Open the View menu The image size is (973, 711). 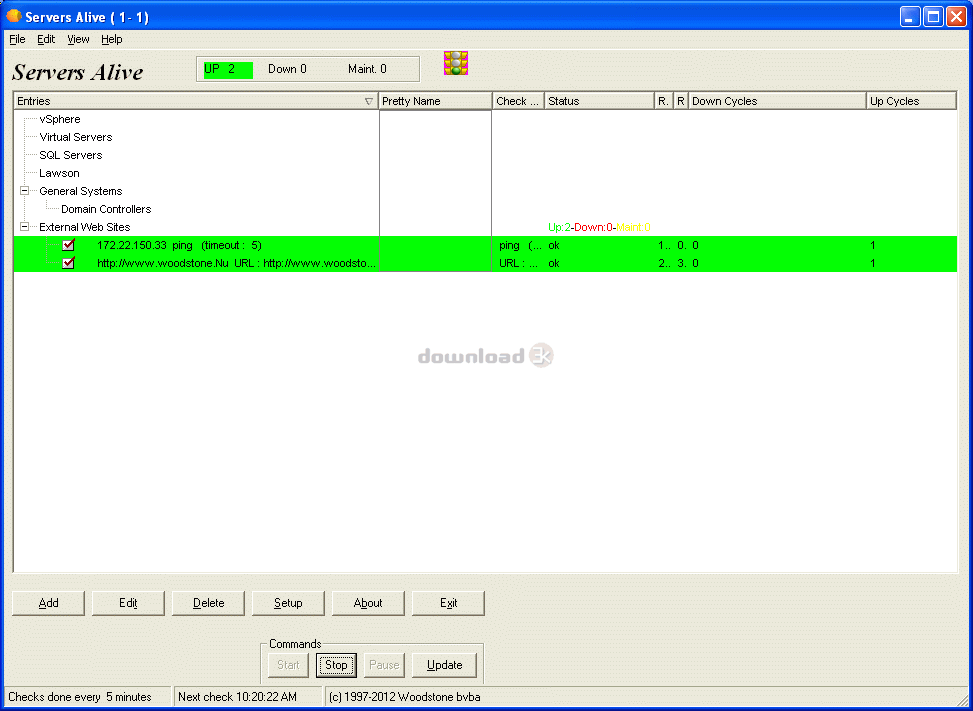(78, 39)
